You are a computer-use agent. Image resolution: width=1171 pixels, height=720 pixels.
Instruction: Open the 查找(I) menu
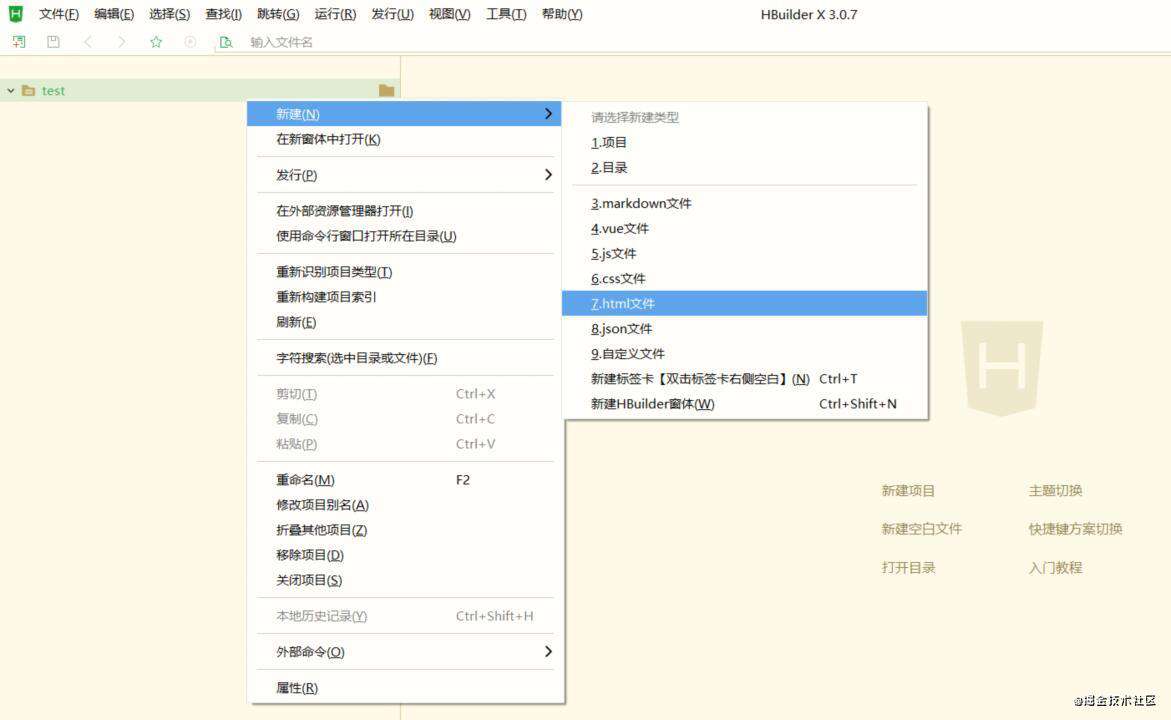(x=223, y=14)
